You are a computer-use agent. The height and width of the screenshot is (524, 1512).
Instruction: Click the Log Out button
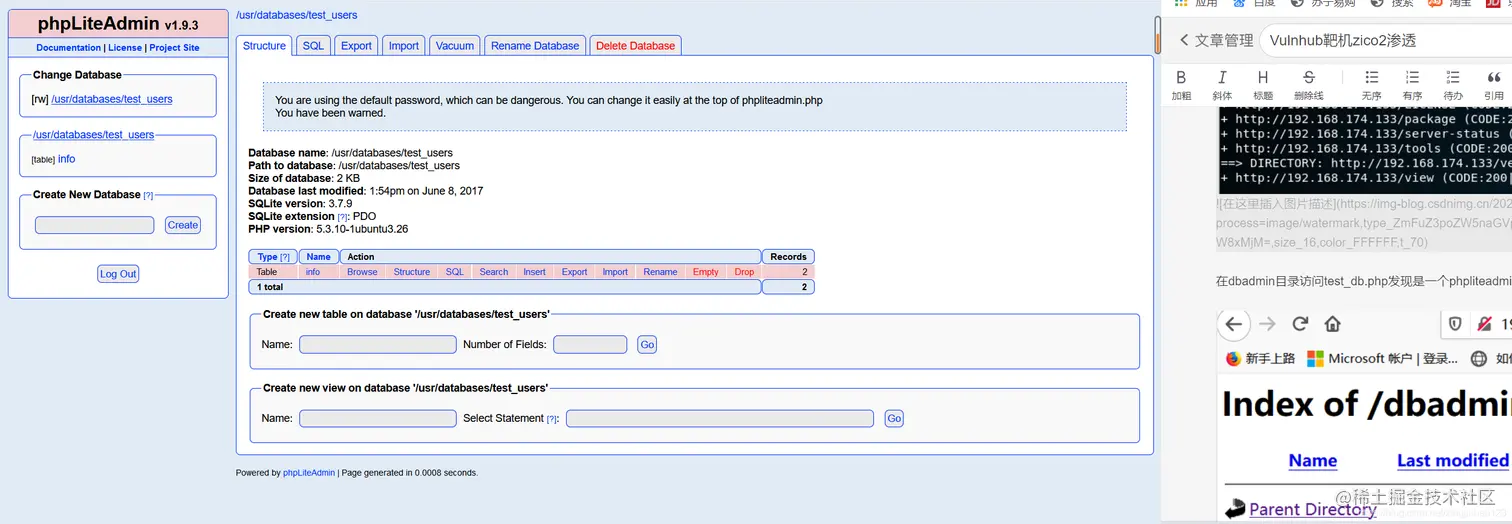tap(118, 274)
